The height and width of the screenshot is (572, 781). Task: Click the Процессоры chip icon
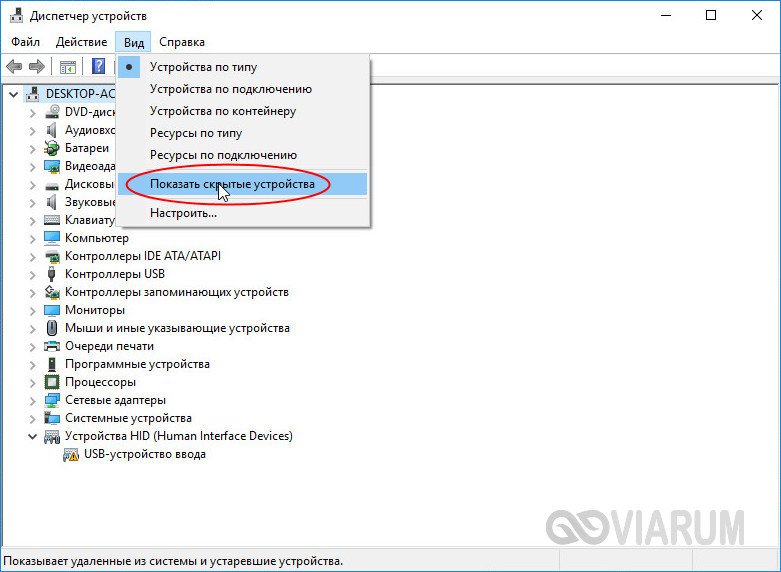click(x=52, y=382)
